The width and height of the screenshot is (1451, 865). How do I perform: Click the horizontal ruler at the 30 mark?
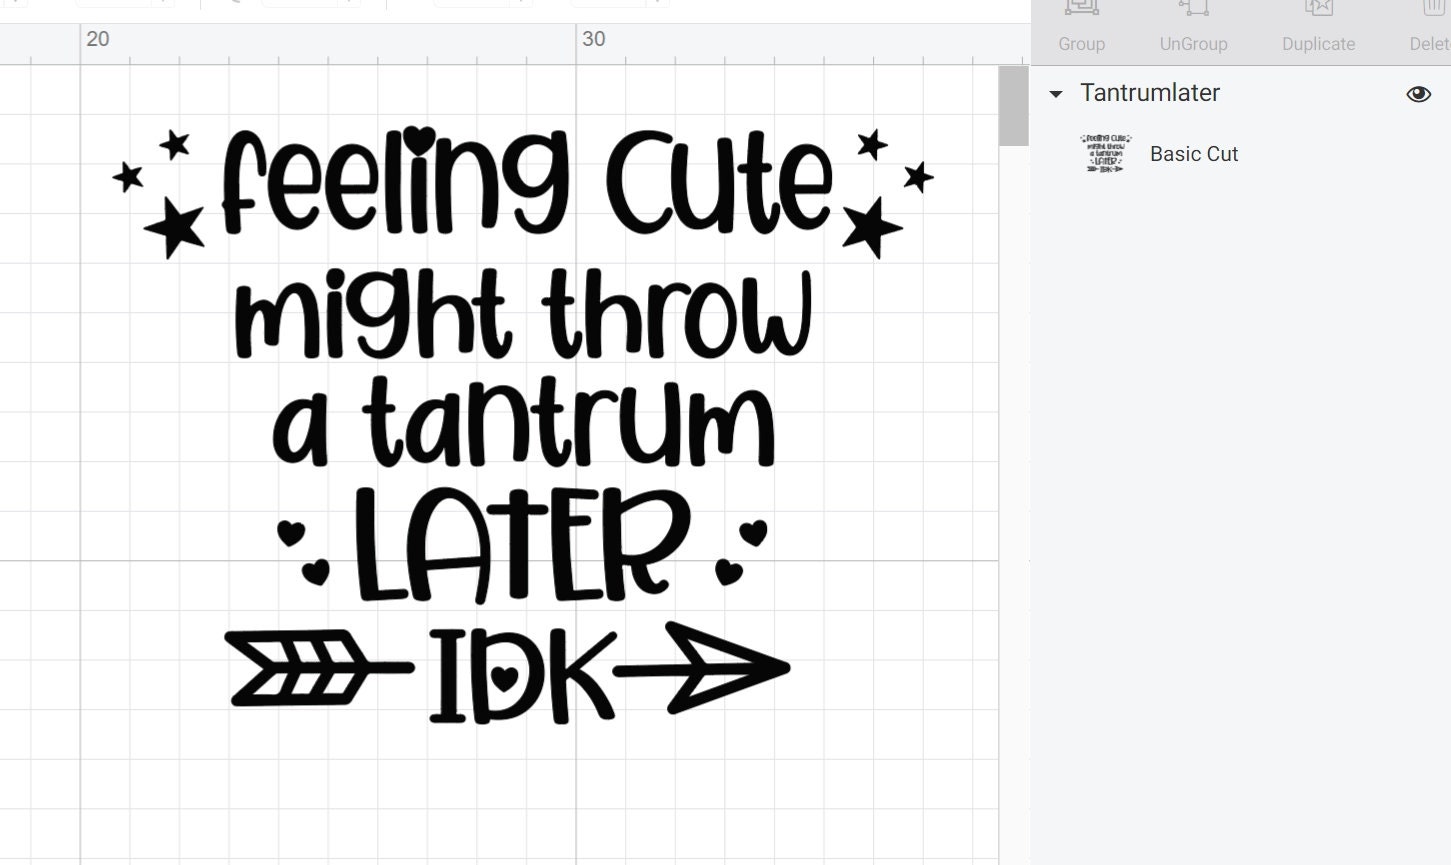[594, 40]
